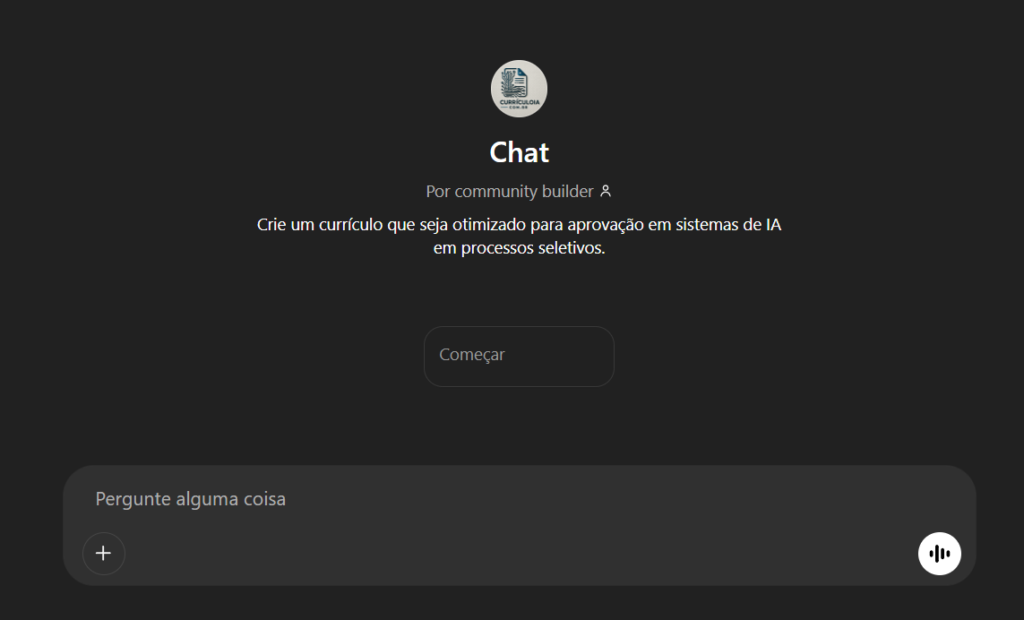Add files via the plus icon in composer
Viewport: 1024px width, 620px height.
103,553
